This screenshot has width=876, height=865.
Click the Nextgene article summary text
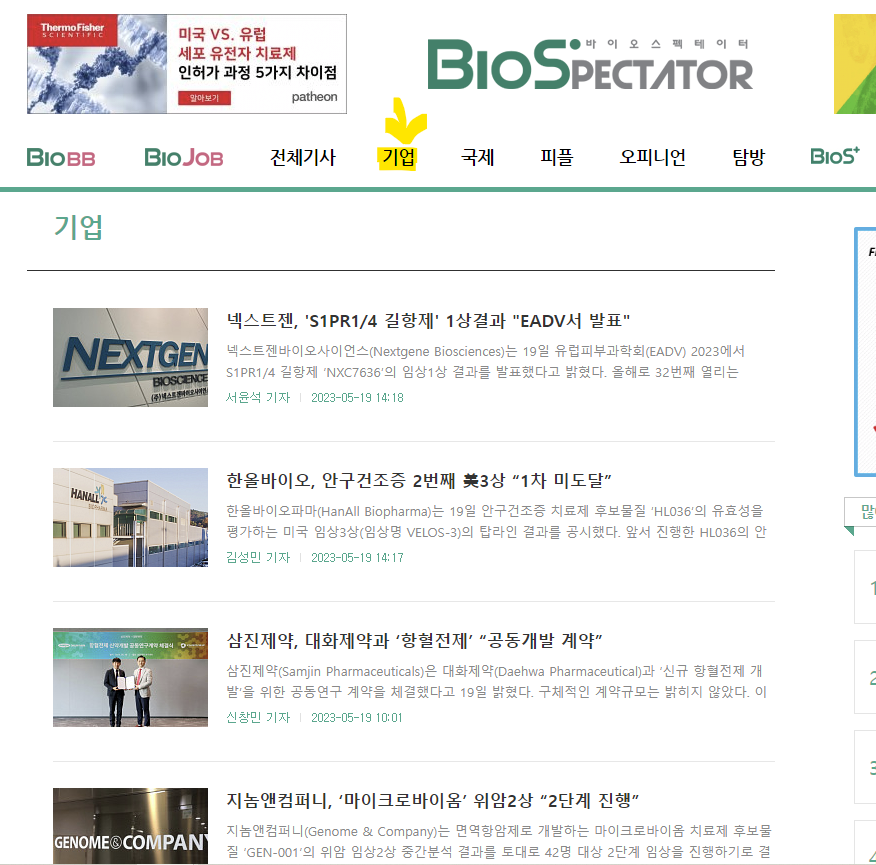point(485,362)
